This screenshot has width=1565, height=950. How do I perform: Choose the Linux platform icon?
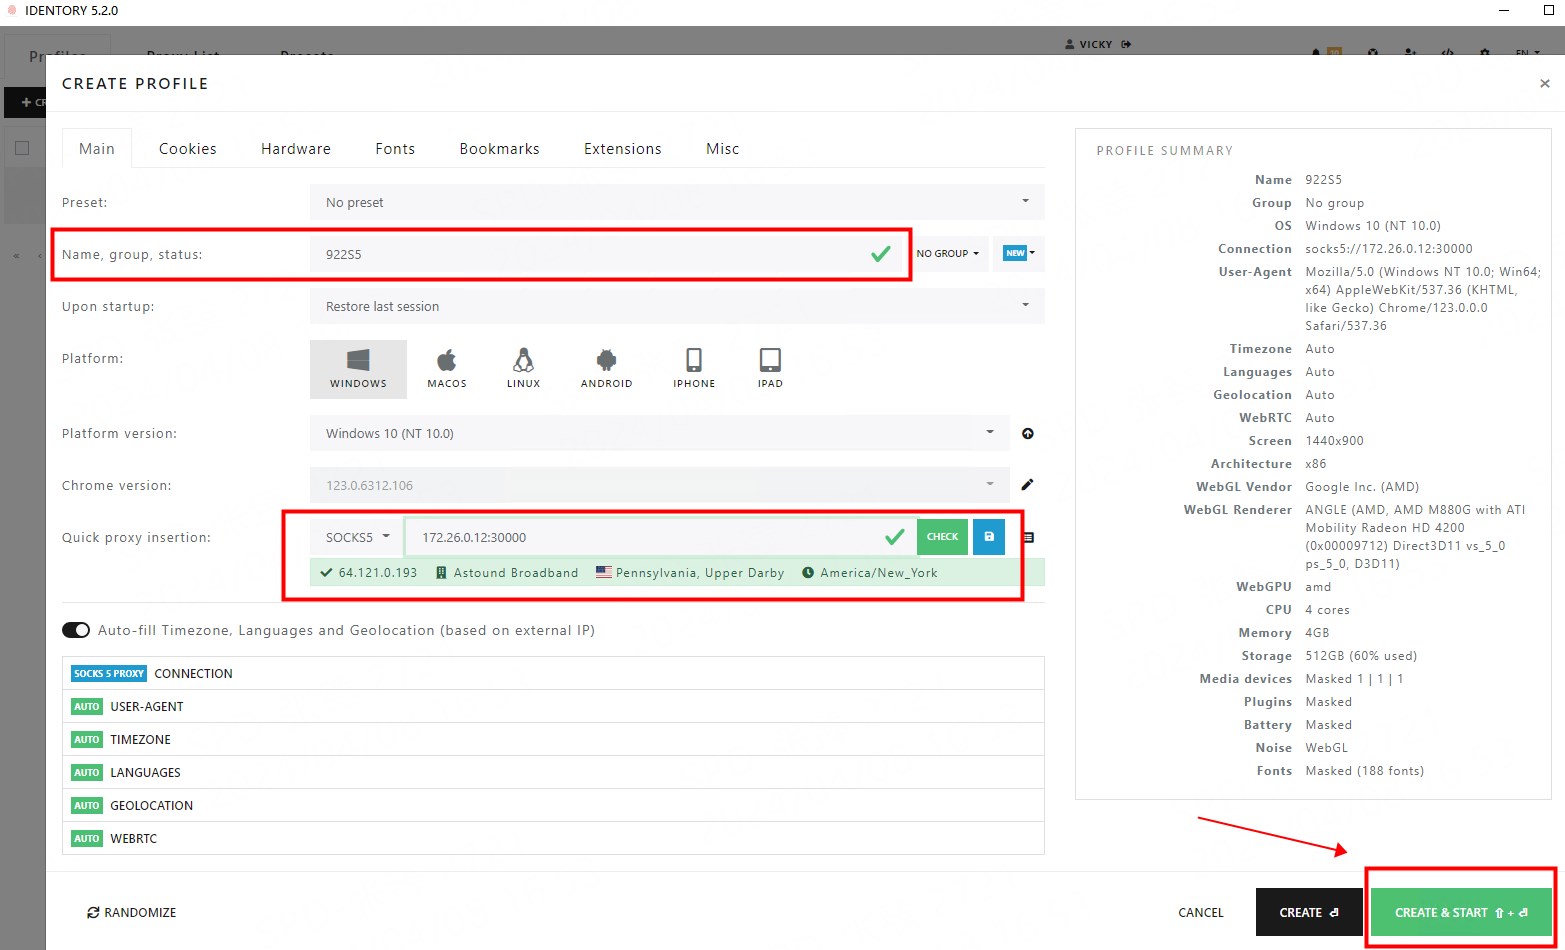(523, 368)
